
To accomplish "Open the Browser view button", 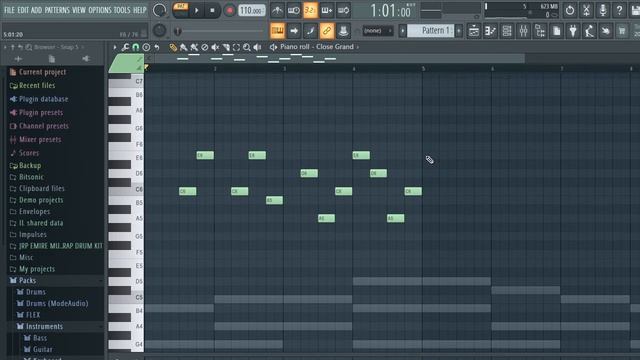I will [540, 31].
